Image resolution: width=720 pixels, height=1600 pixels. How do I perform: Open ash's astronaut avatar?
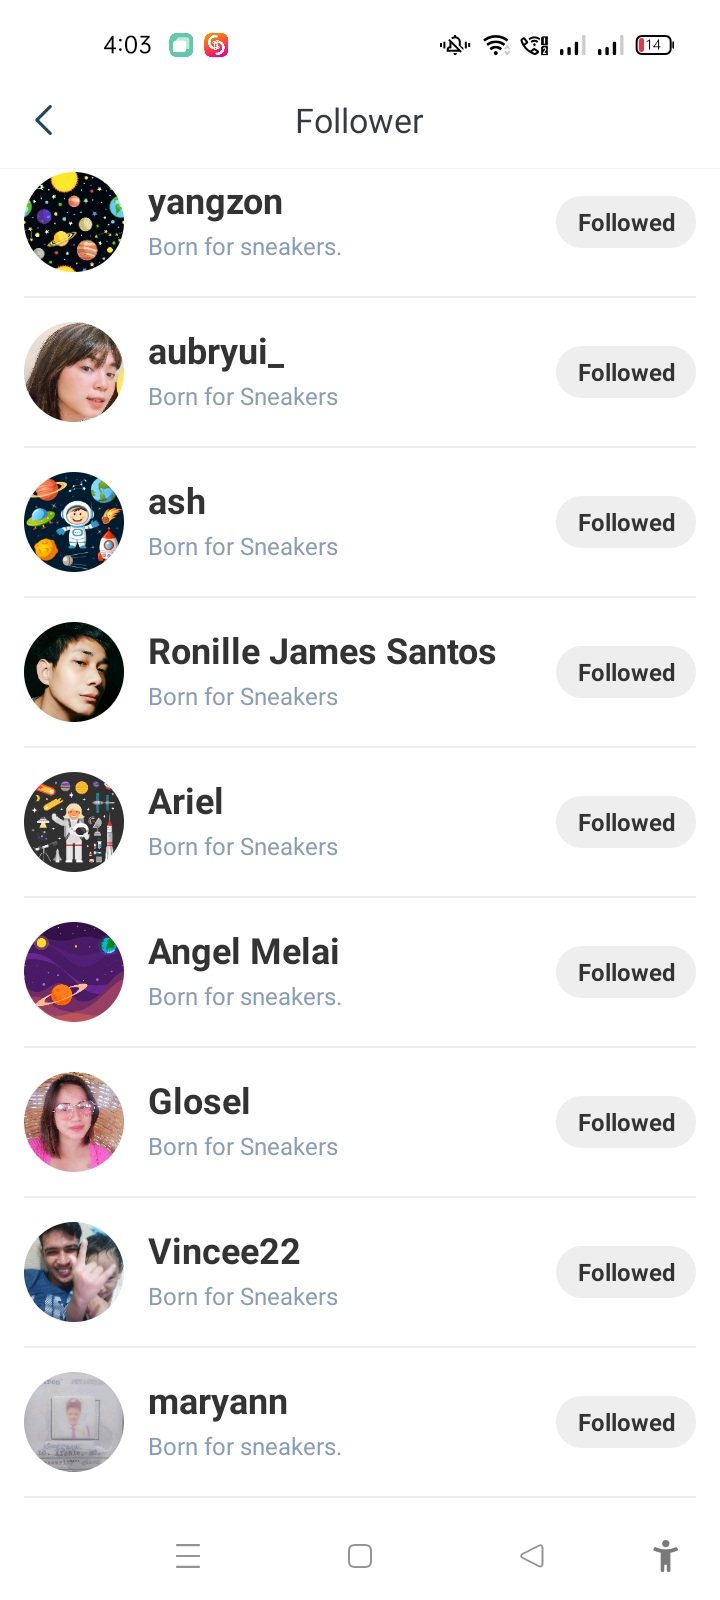(x=74, y=522)
